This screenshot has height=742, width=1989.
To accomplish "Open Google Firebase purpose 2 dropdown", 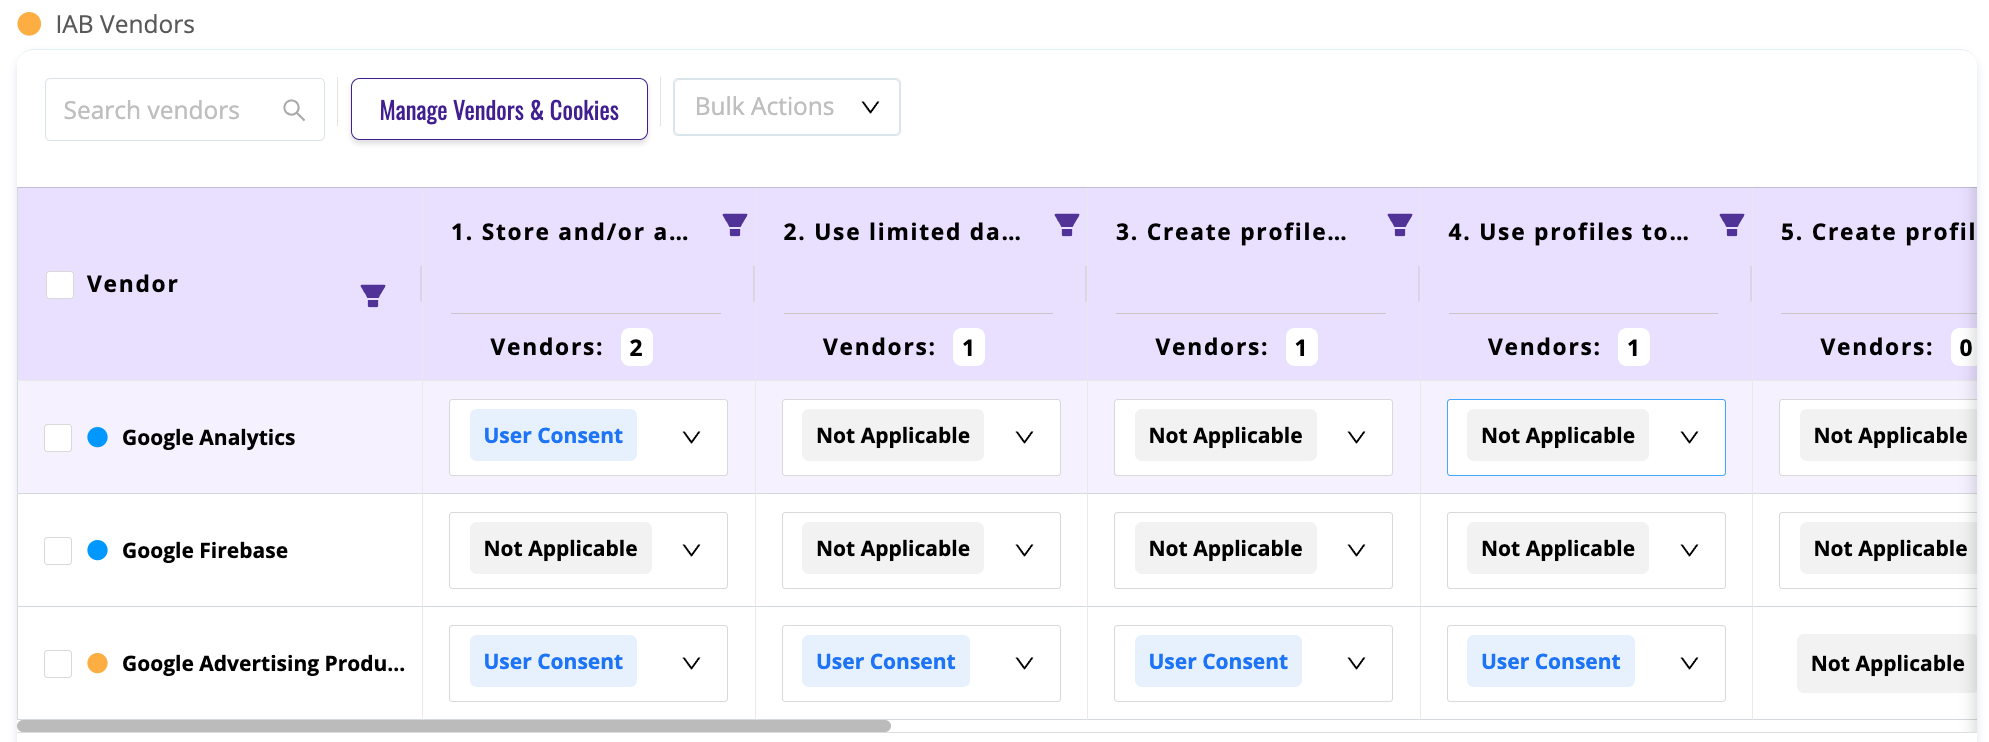I will coord(921,550).
